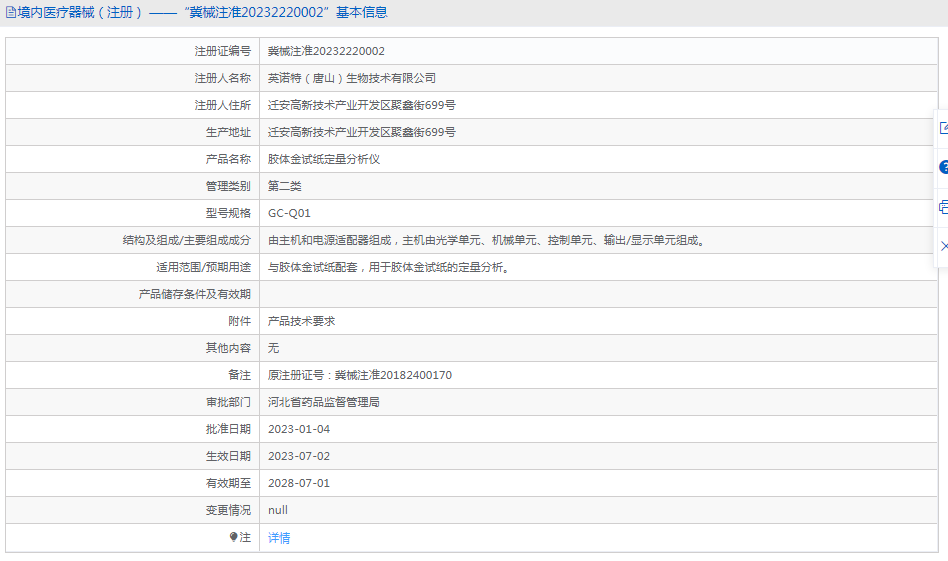Click approving department 河北省药品监督管理局
The image size is (948, 561).
point(323,402)
